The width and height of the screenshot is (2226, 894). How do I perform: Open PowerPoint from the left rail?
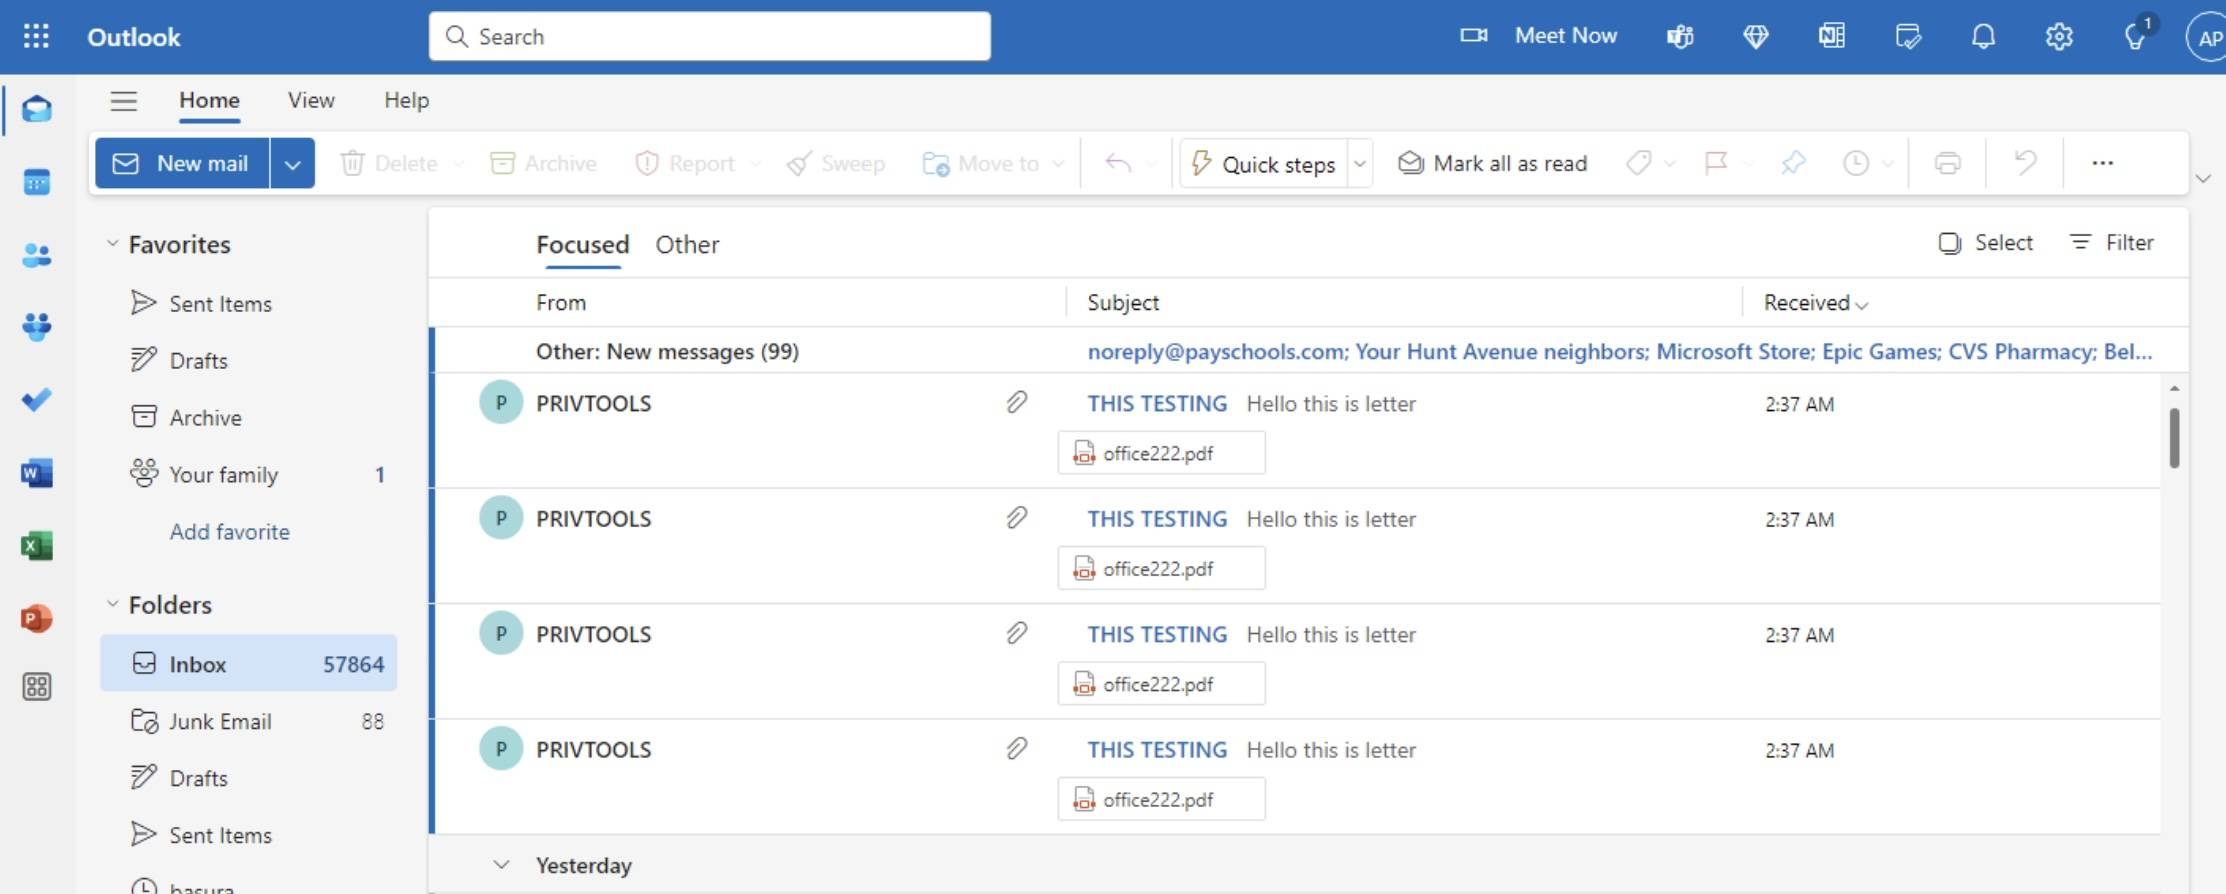pyautogui.click(x=36, y=619)
